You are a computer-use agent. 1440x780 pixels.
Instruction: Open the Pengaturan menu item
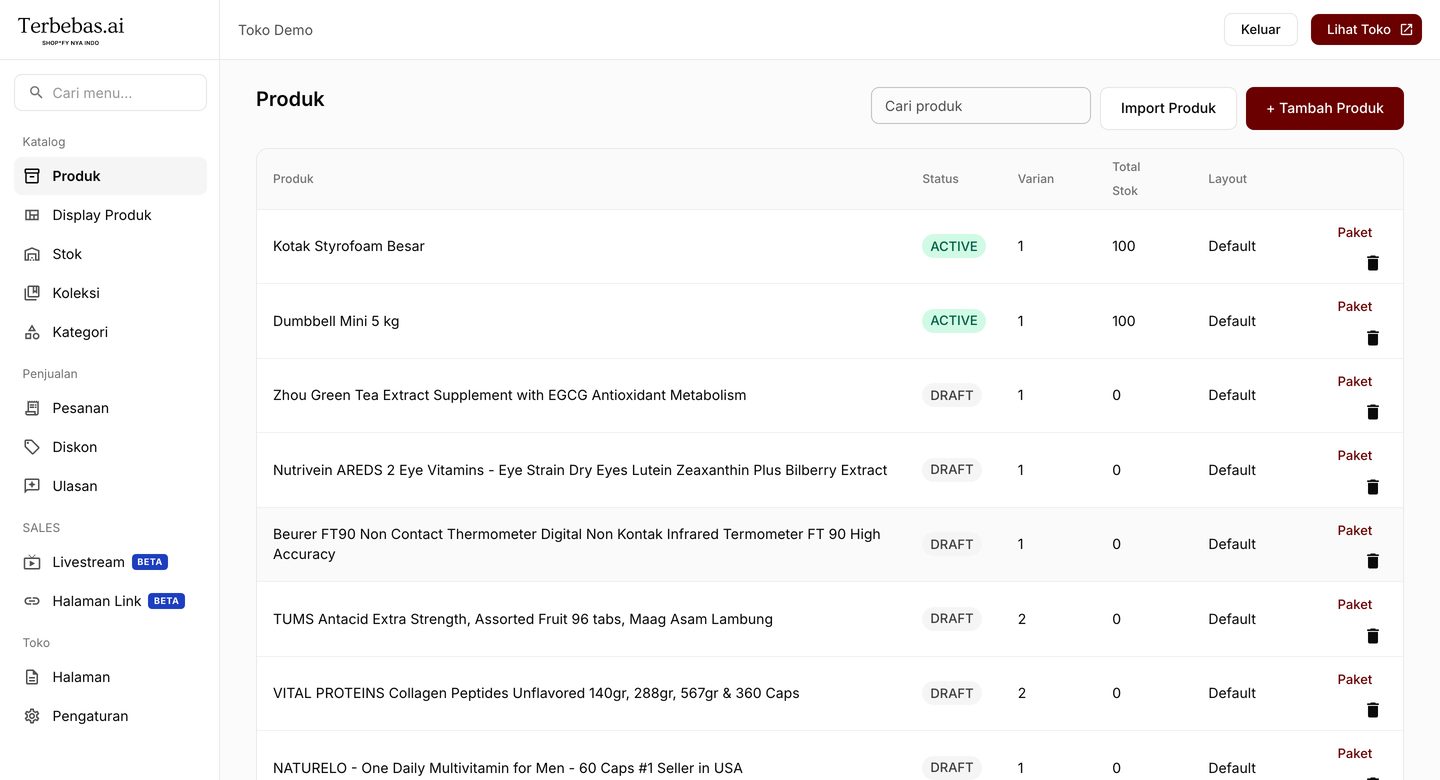(110, 716)
